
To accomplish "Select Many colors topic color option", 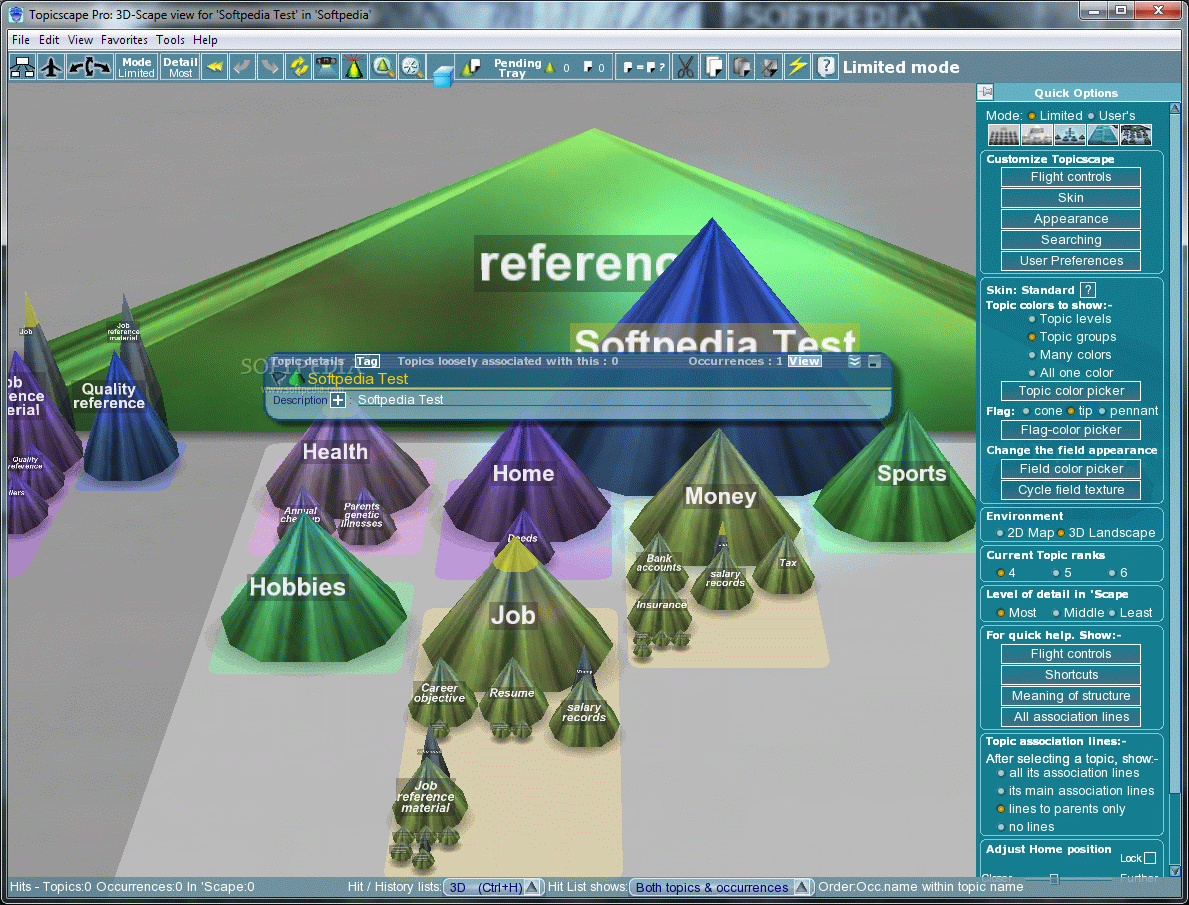I will (1031, 355).
